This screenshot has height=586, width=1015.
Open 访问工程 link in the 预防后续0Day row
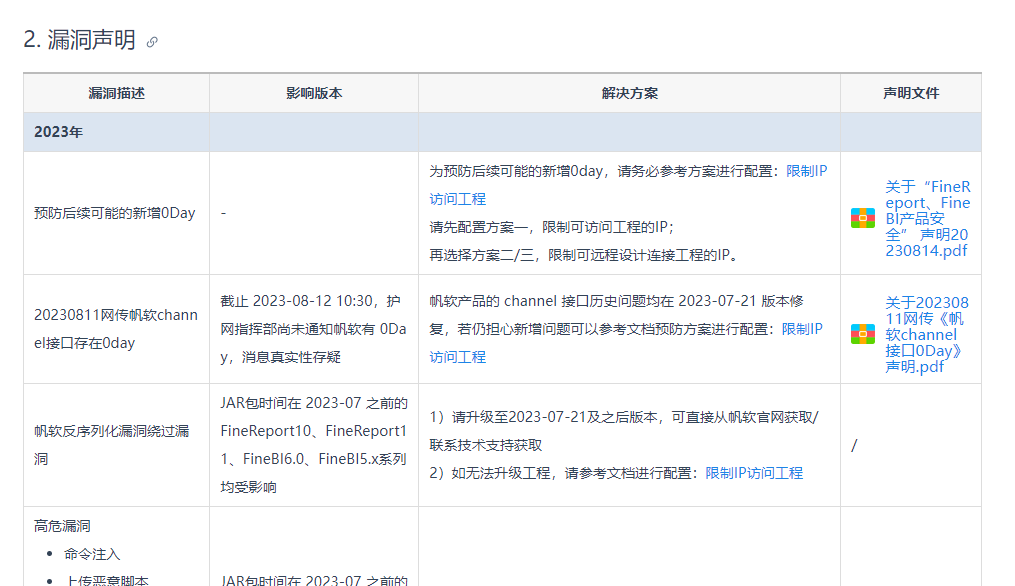[x=458, y=199]
